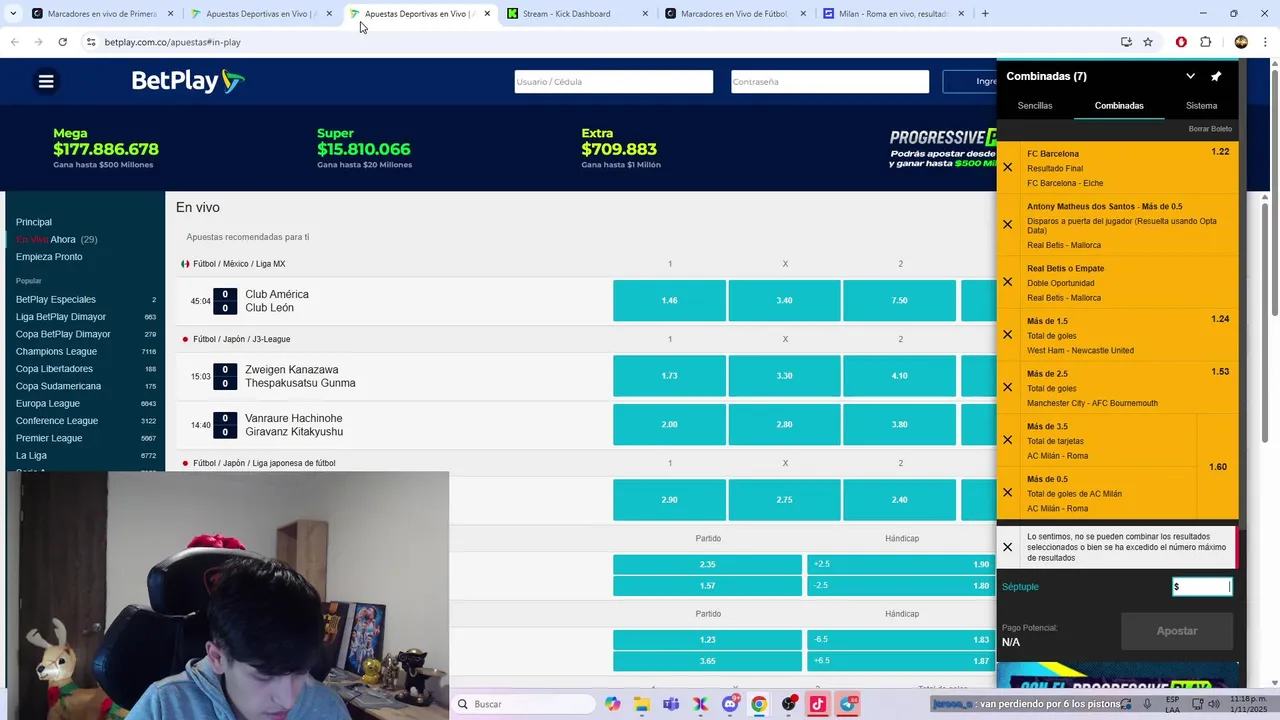
Task: Open File Explorer in taskbar
Action: 641,704
